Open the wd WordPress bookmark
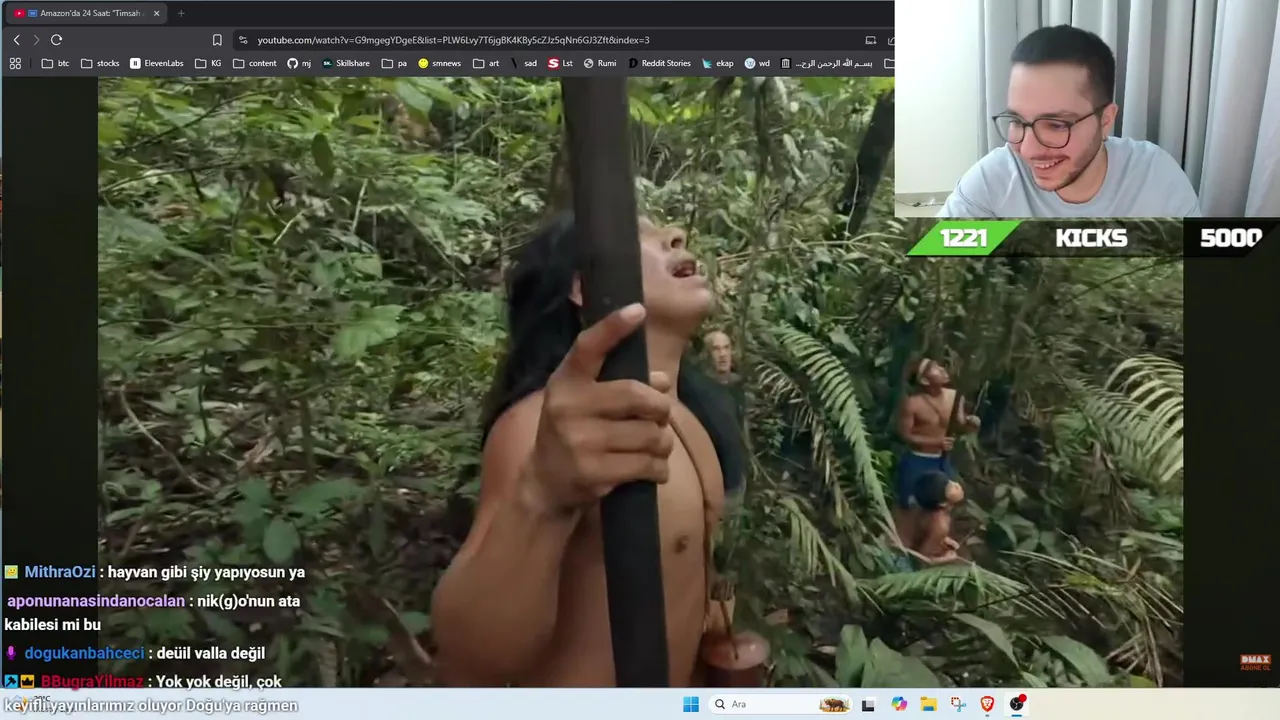This screenshot has height=720, width=1280. point(757,63)
